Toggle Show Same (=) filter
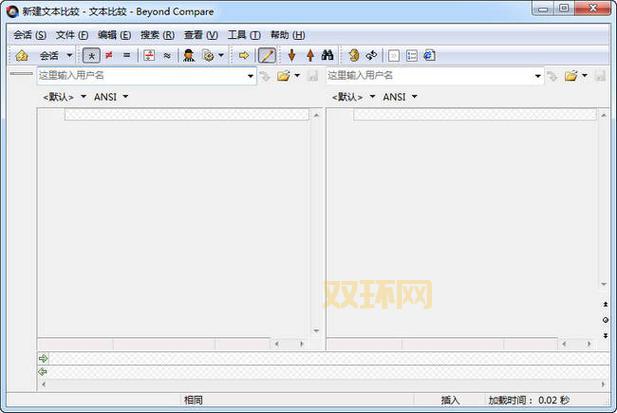The image size is (617, 413). pyautogui.click(x=127, y=55)
